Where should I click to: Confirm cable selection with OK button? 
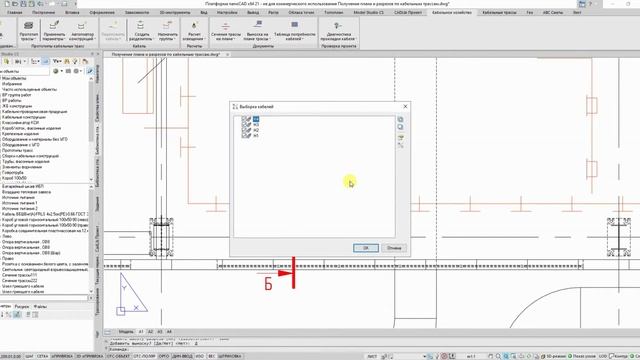pyautogui.click(x=366, y=248)
